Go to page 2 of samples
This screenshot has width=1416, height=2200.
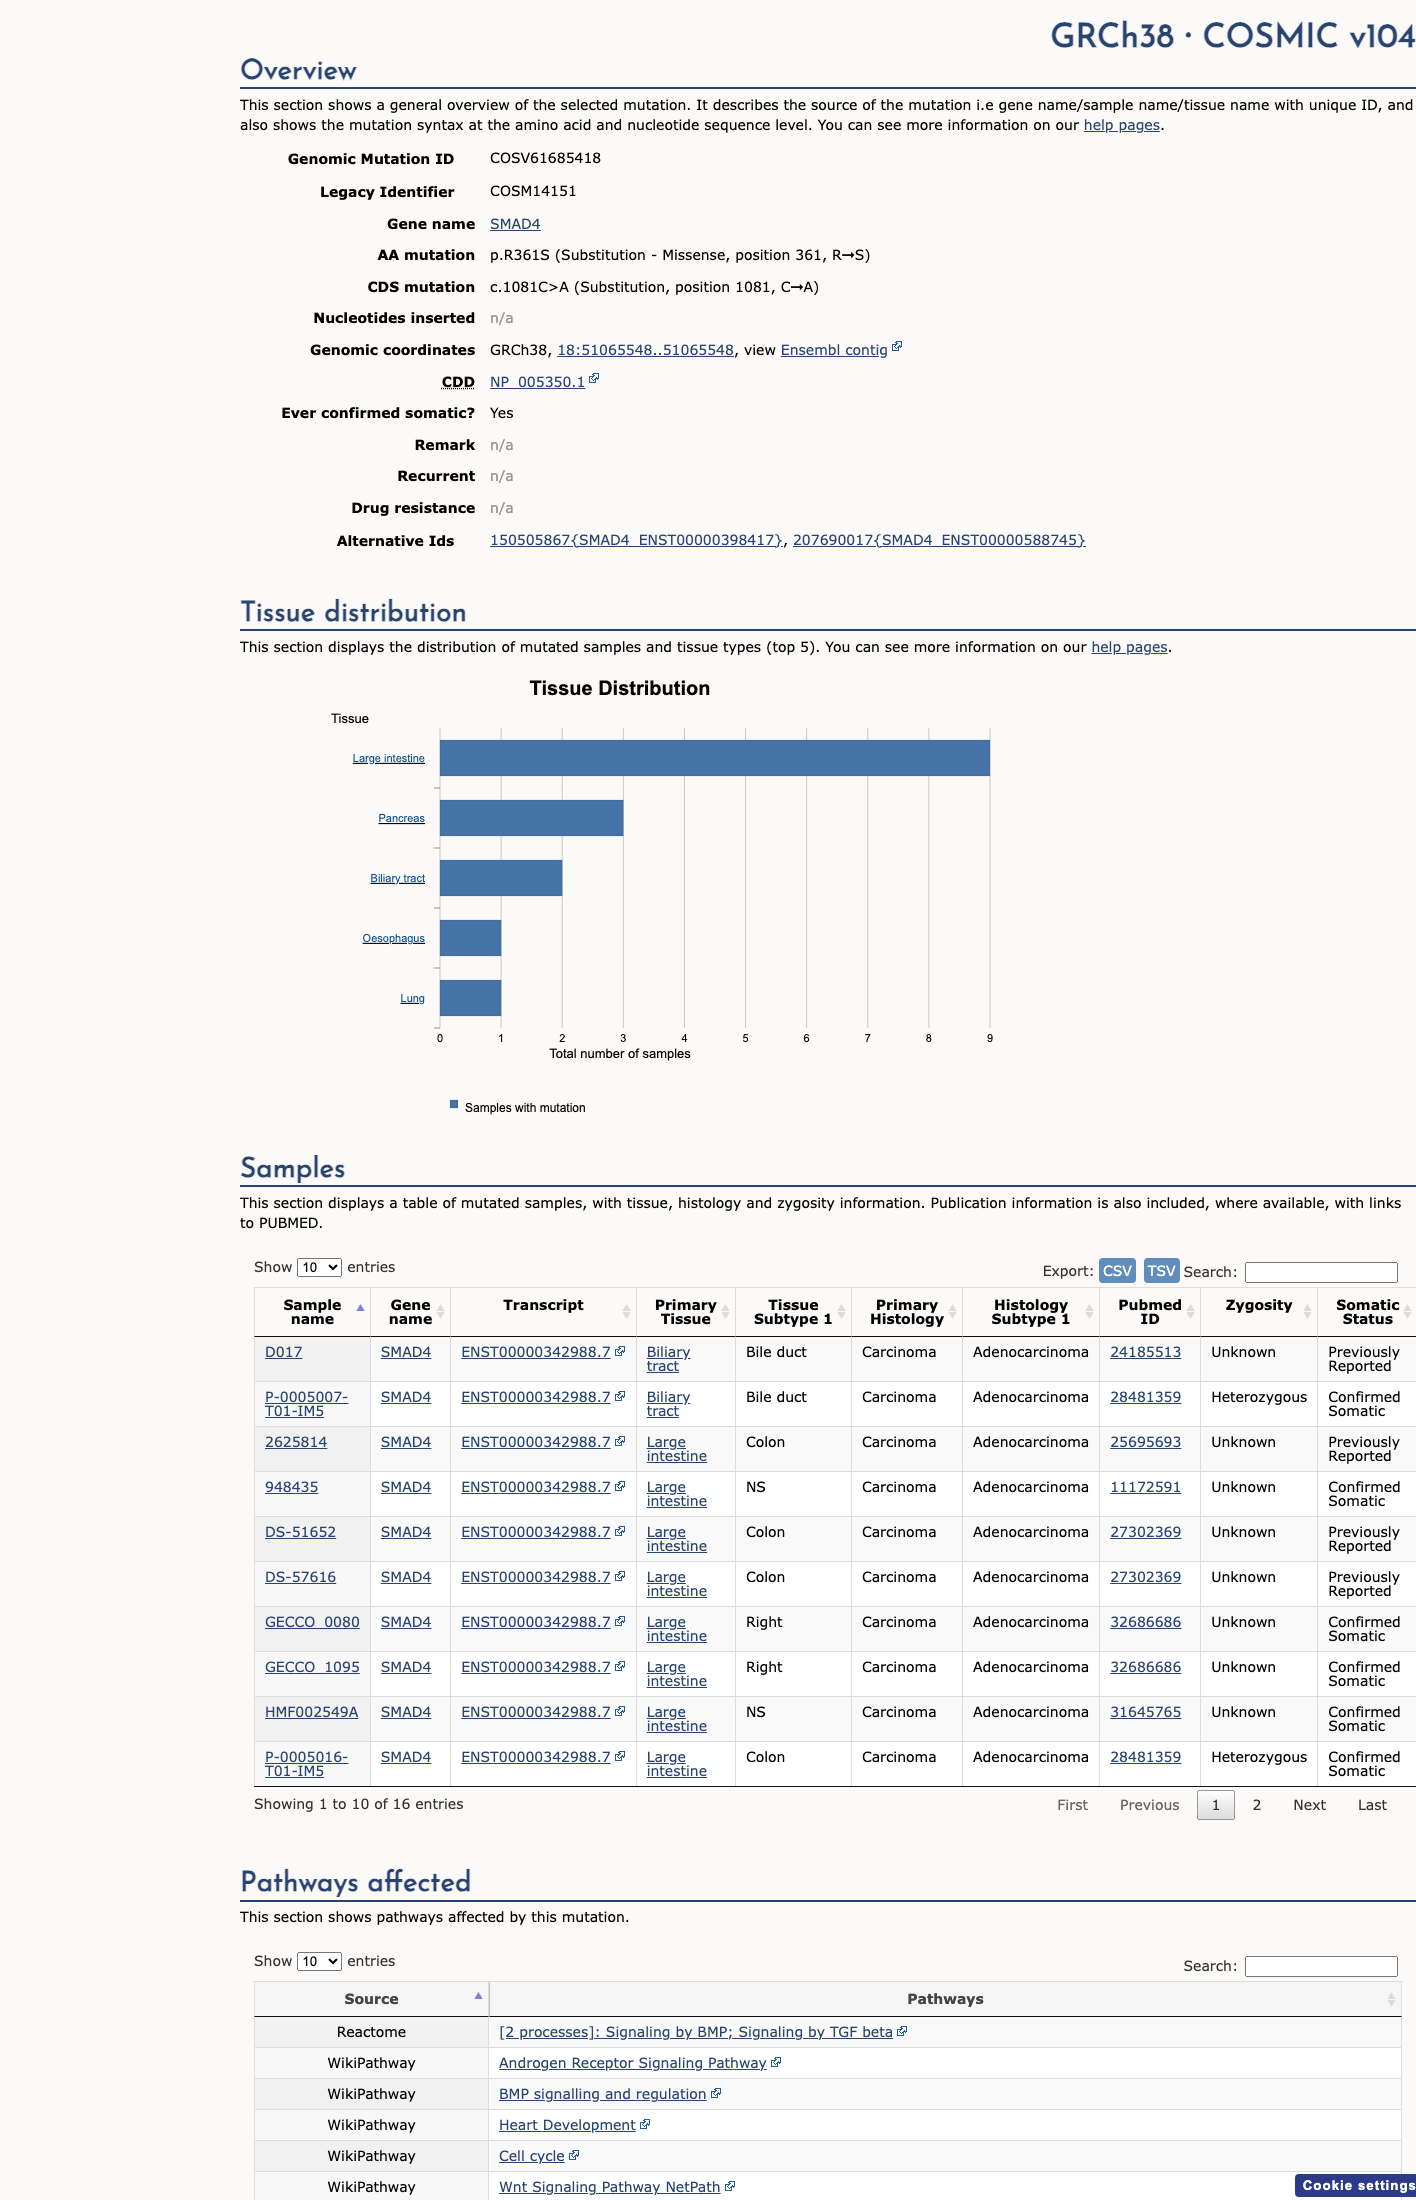(1257, 1805)
